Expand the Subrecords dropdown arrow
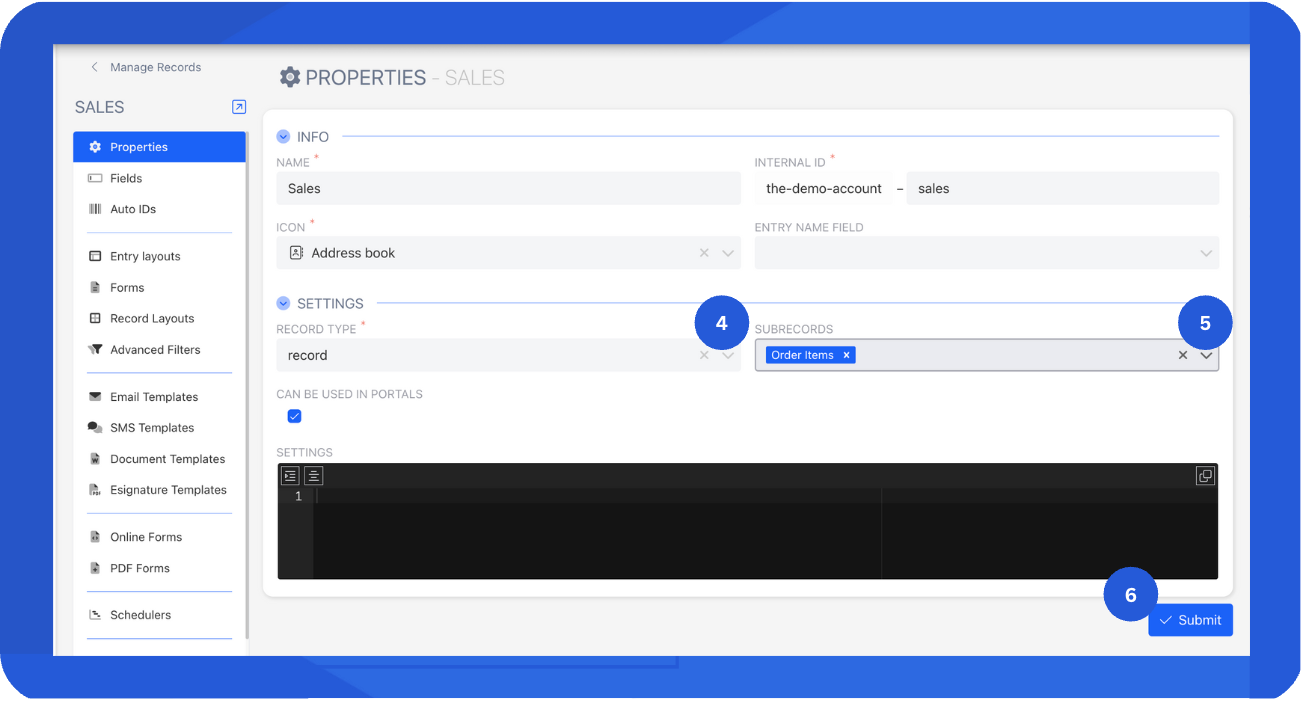1304x704 pixels. click(1206, 355)
